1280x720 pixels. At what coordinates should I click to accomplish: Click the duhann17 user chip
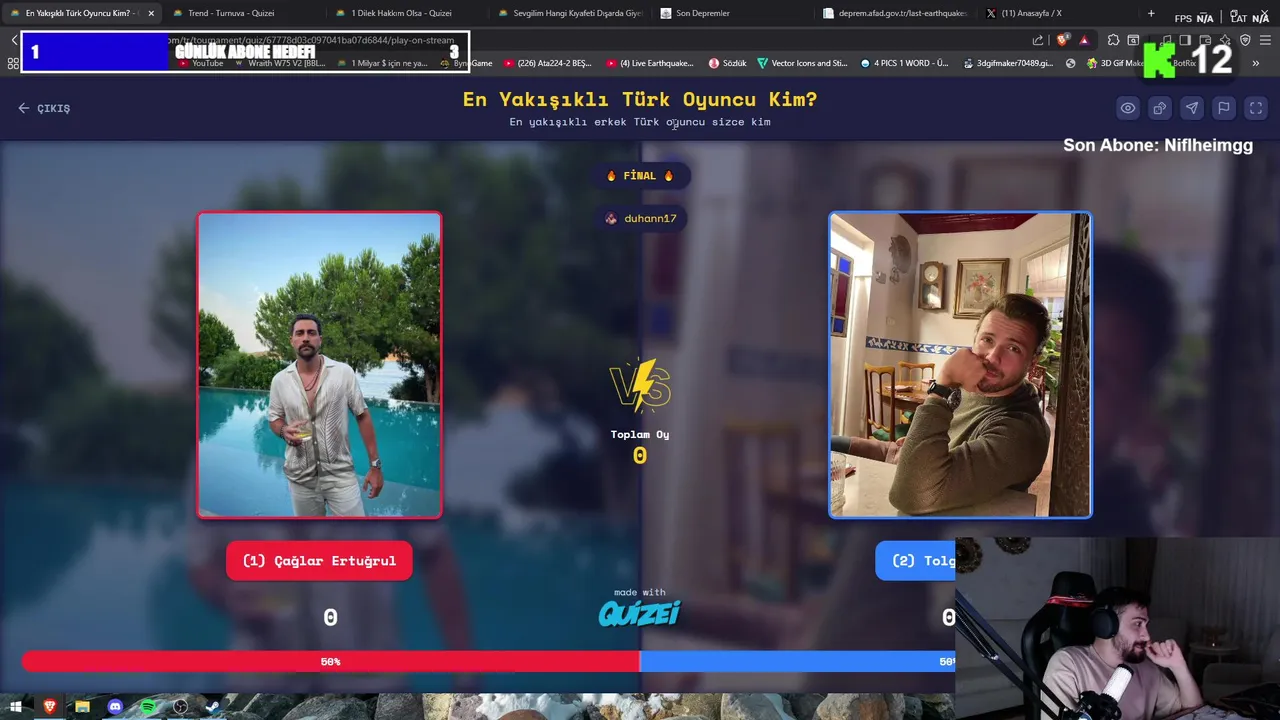tap(641, 218)
